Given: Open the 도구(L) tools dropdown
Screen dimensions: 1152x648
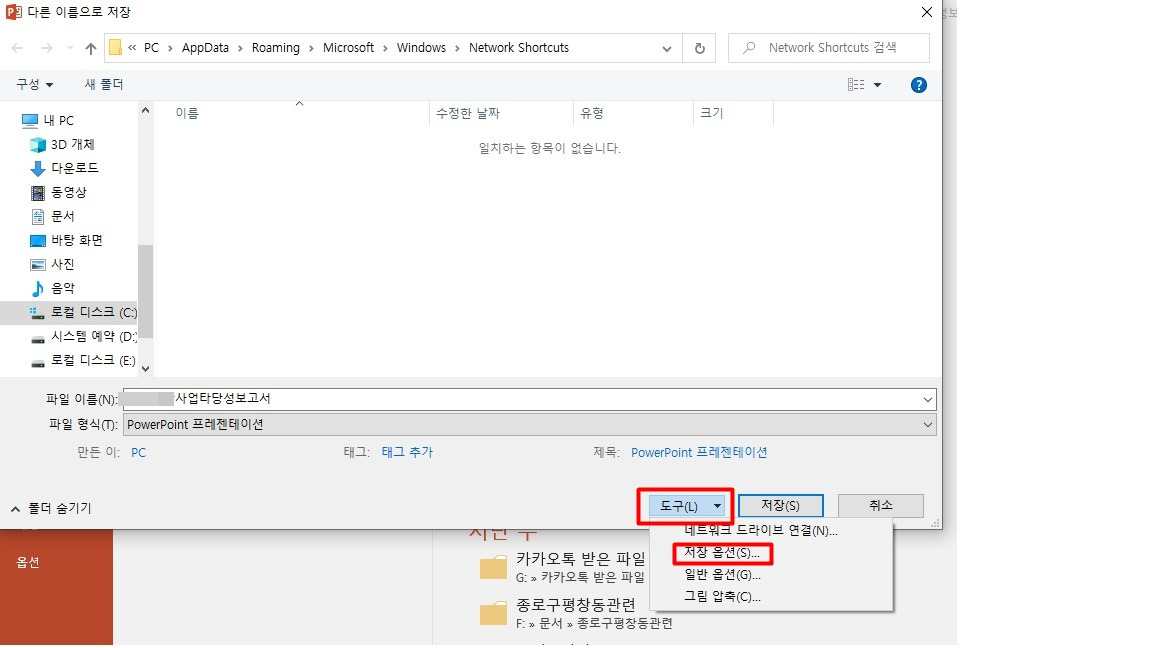Looking at the screenshot, I should (x=686, y=506).
